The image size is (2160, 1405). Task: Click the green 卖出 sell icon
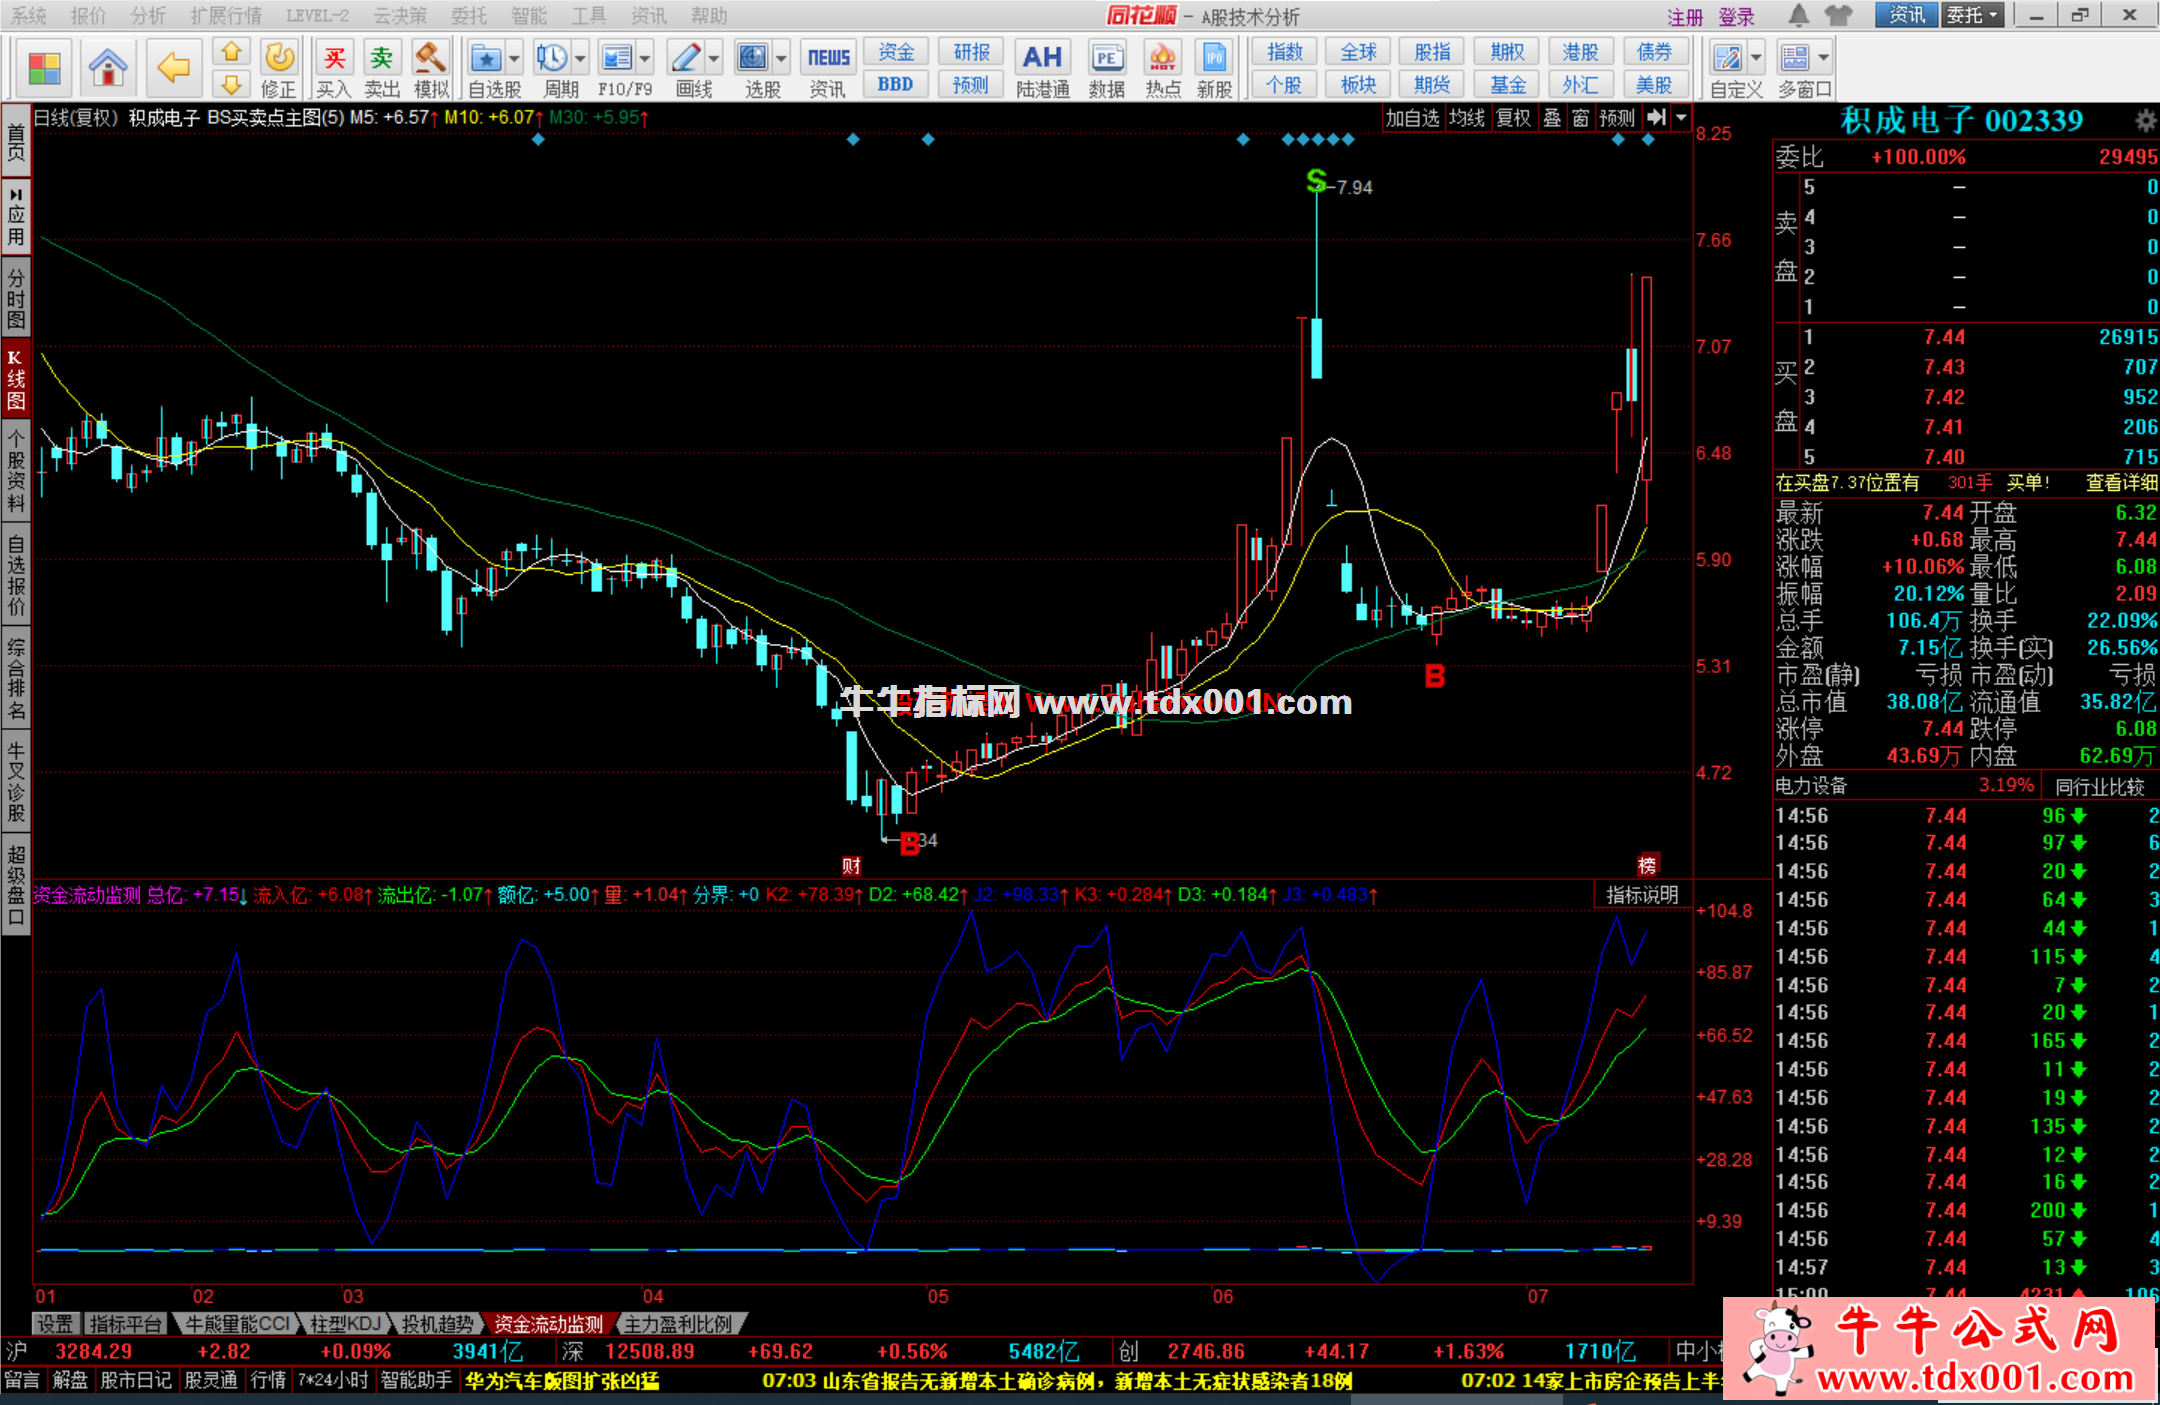381,58
